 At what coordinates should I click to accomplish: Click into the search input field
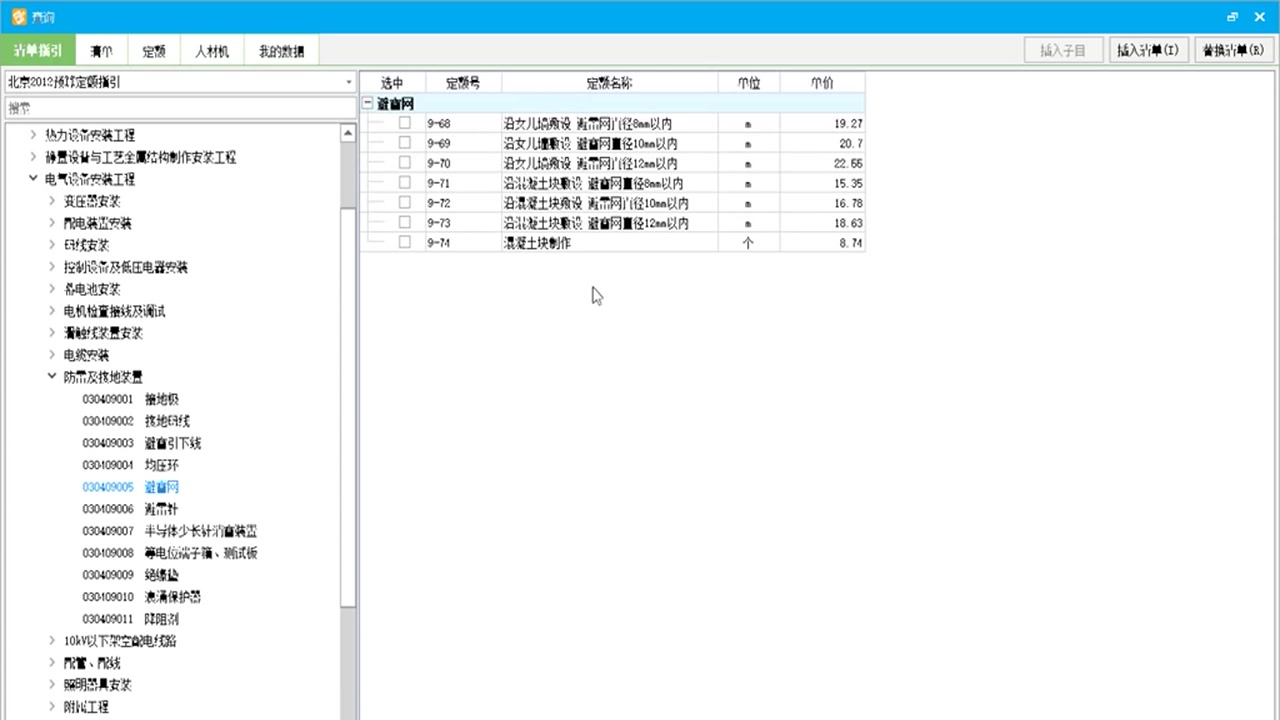(x=180, y=107)
